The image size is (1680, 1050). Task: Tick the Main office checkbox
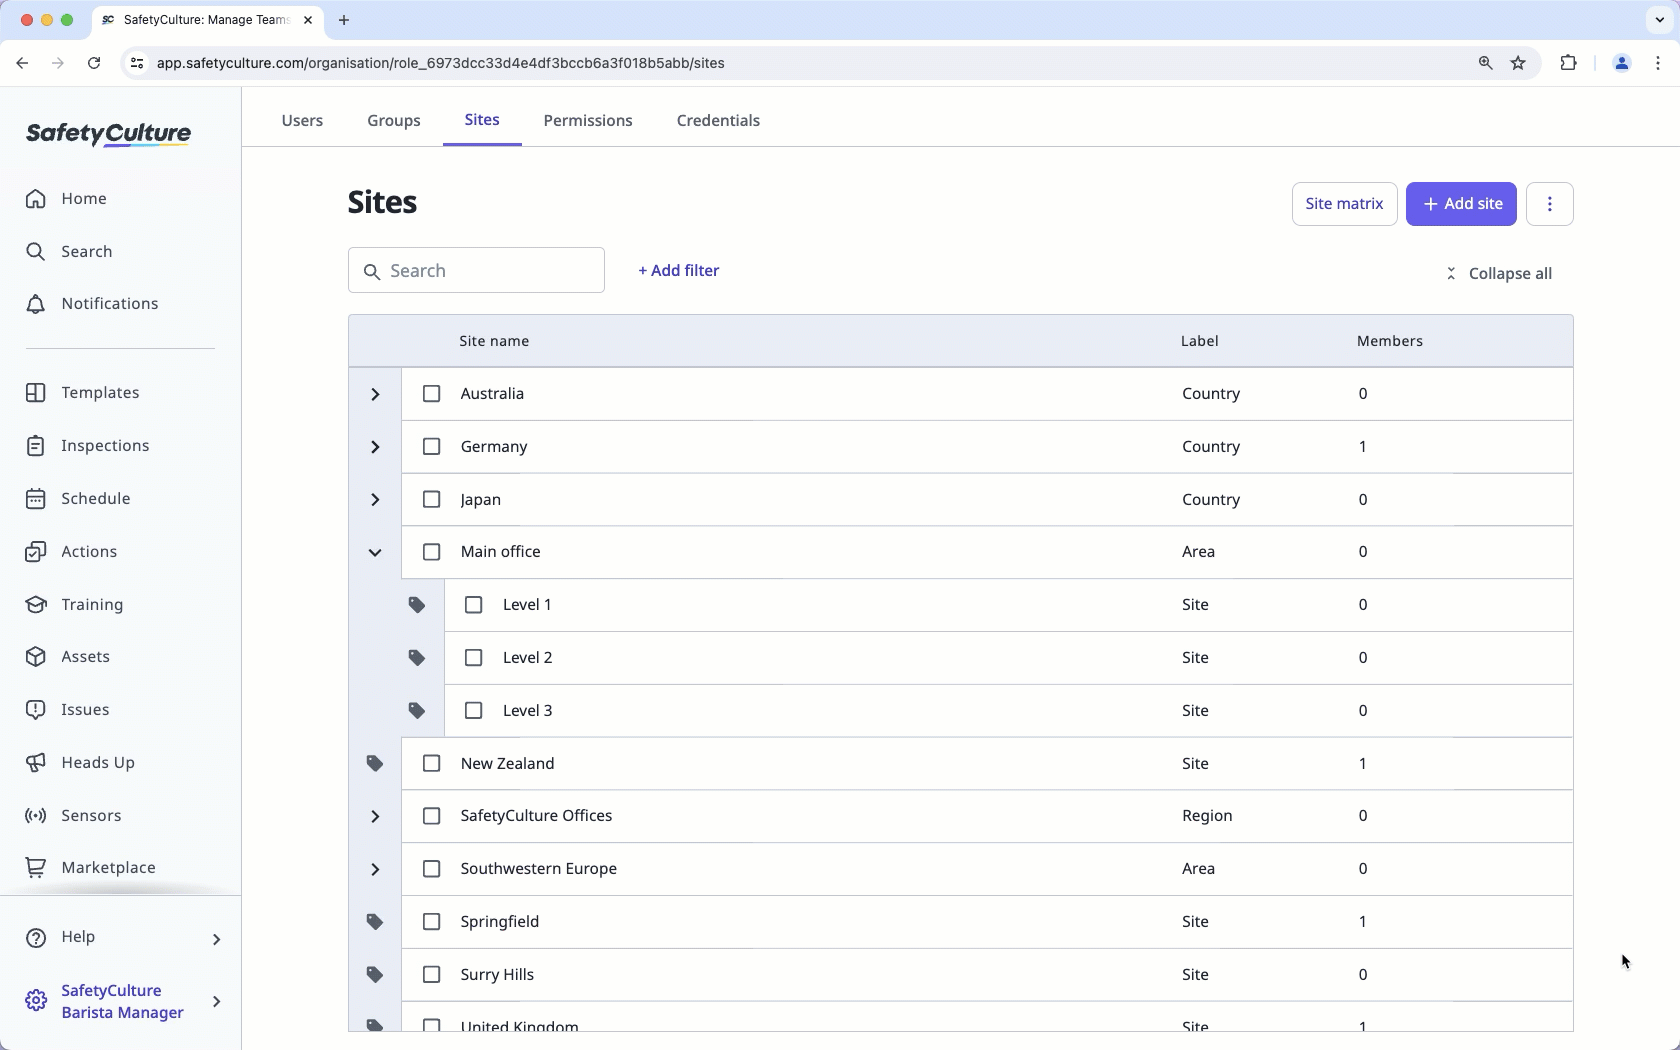pos(431,552)
